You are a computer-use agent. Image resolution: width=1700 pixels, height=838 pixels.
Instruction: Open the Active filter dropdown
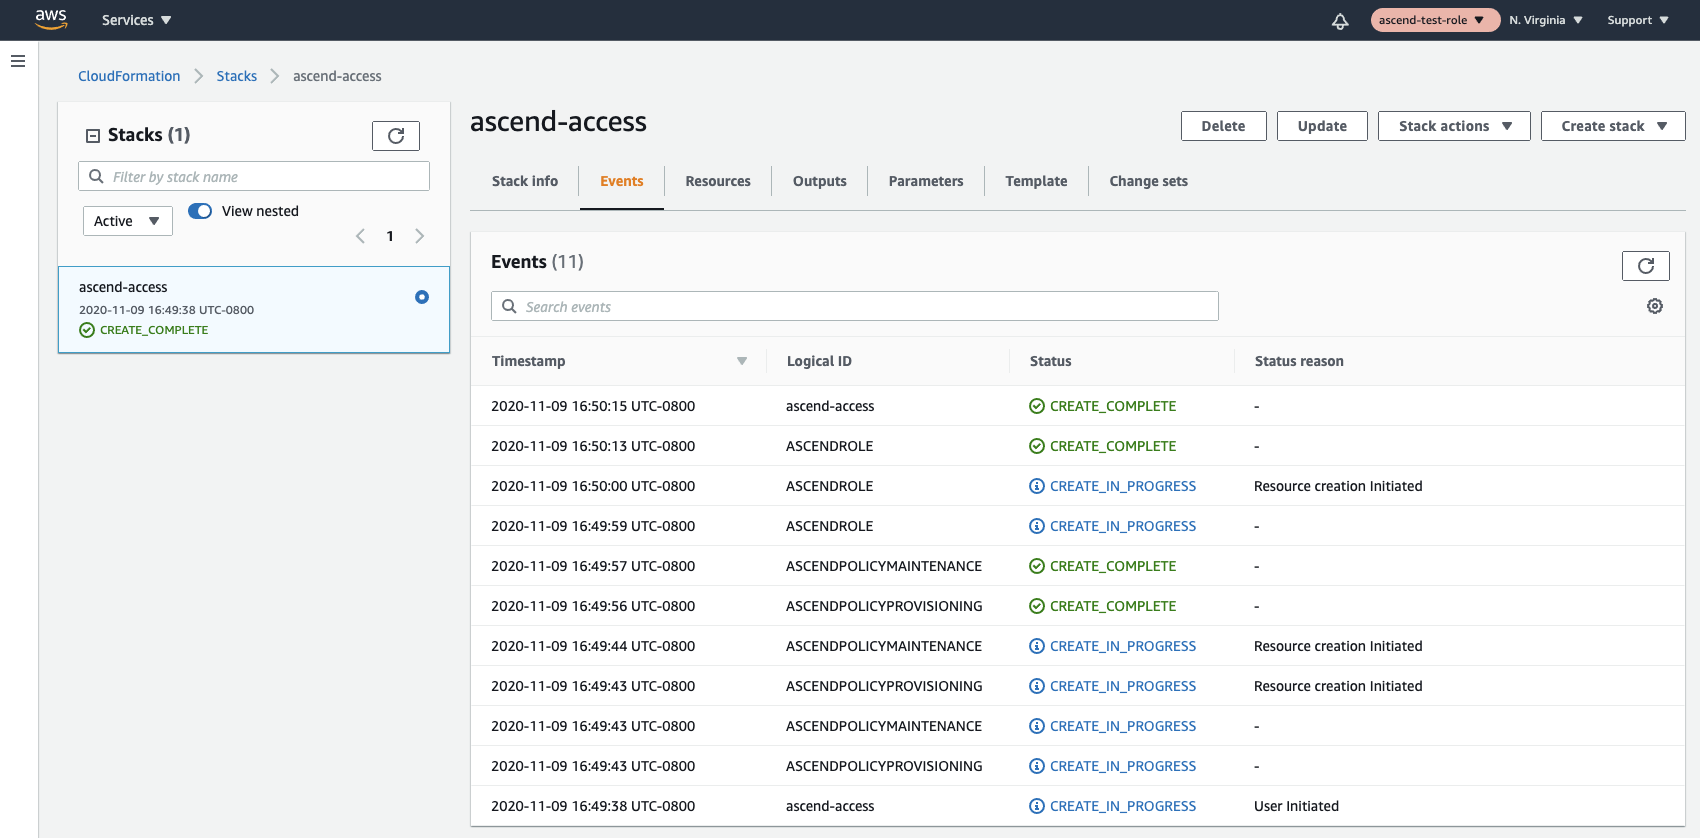(127, 221)
